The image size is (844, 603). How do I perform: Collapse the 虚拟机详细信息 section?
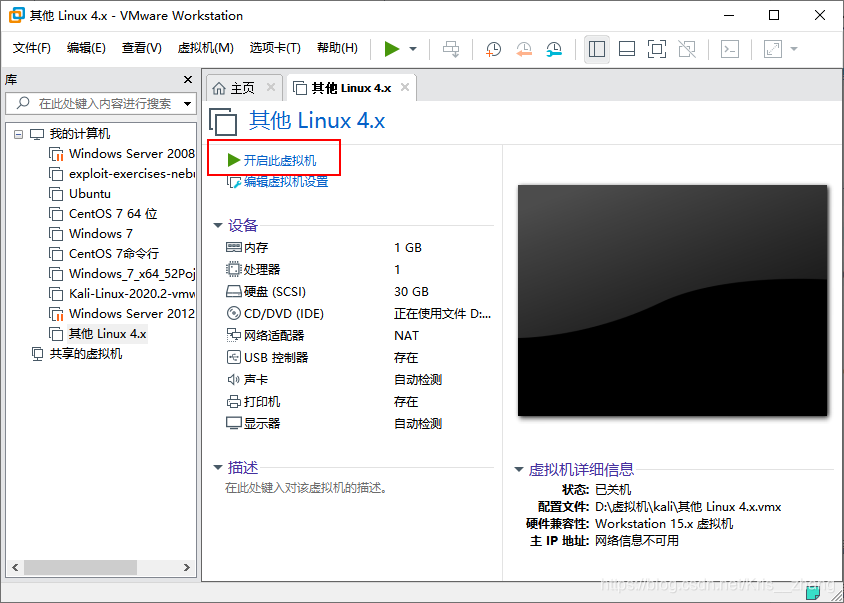tap(519, 469)
